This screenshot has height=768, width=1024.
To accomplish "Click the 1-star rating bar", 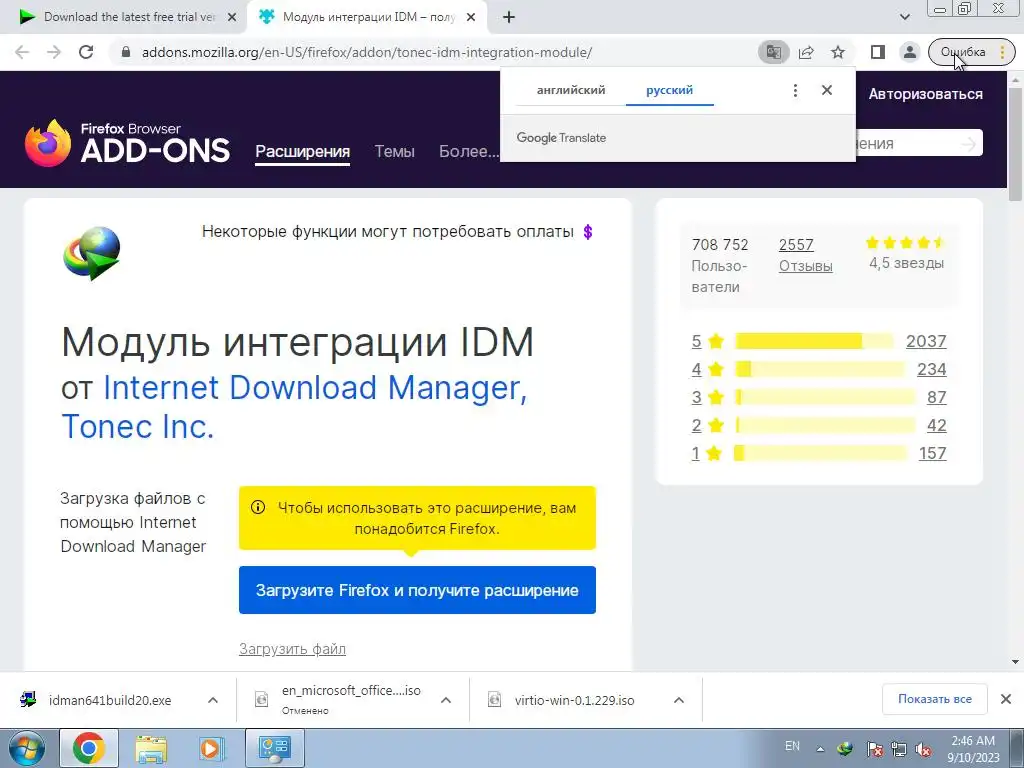I will click(820, 453).
